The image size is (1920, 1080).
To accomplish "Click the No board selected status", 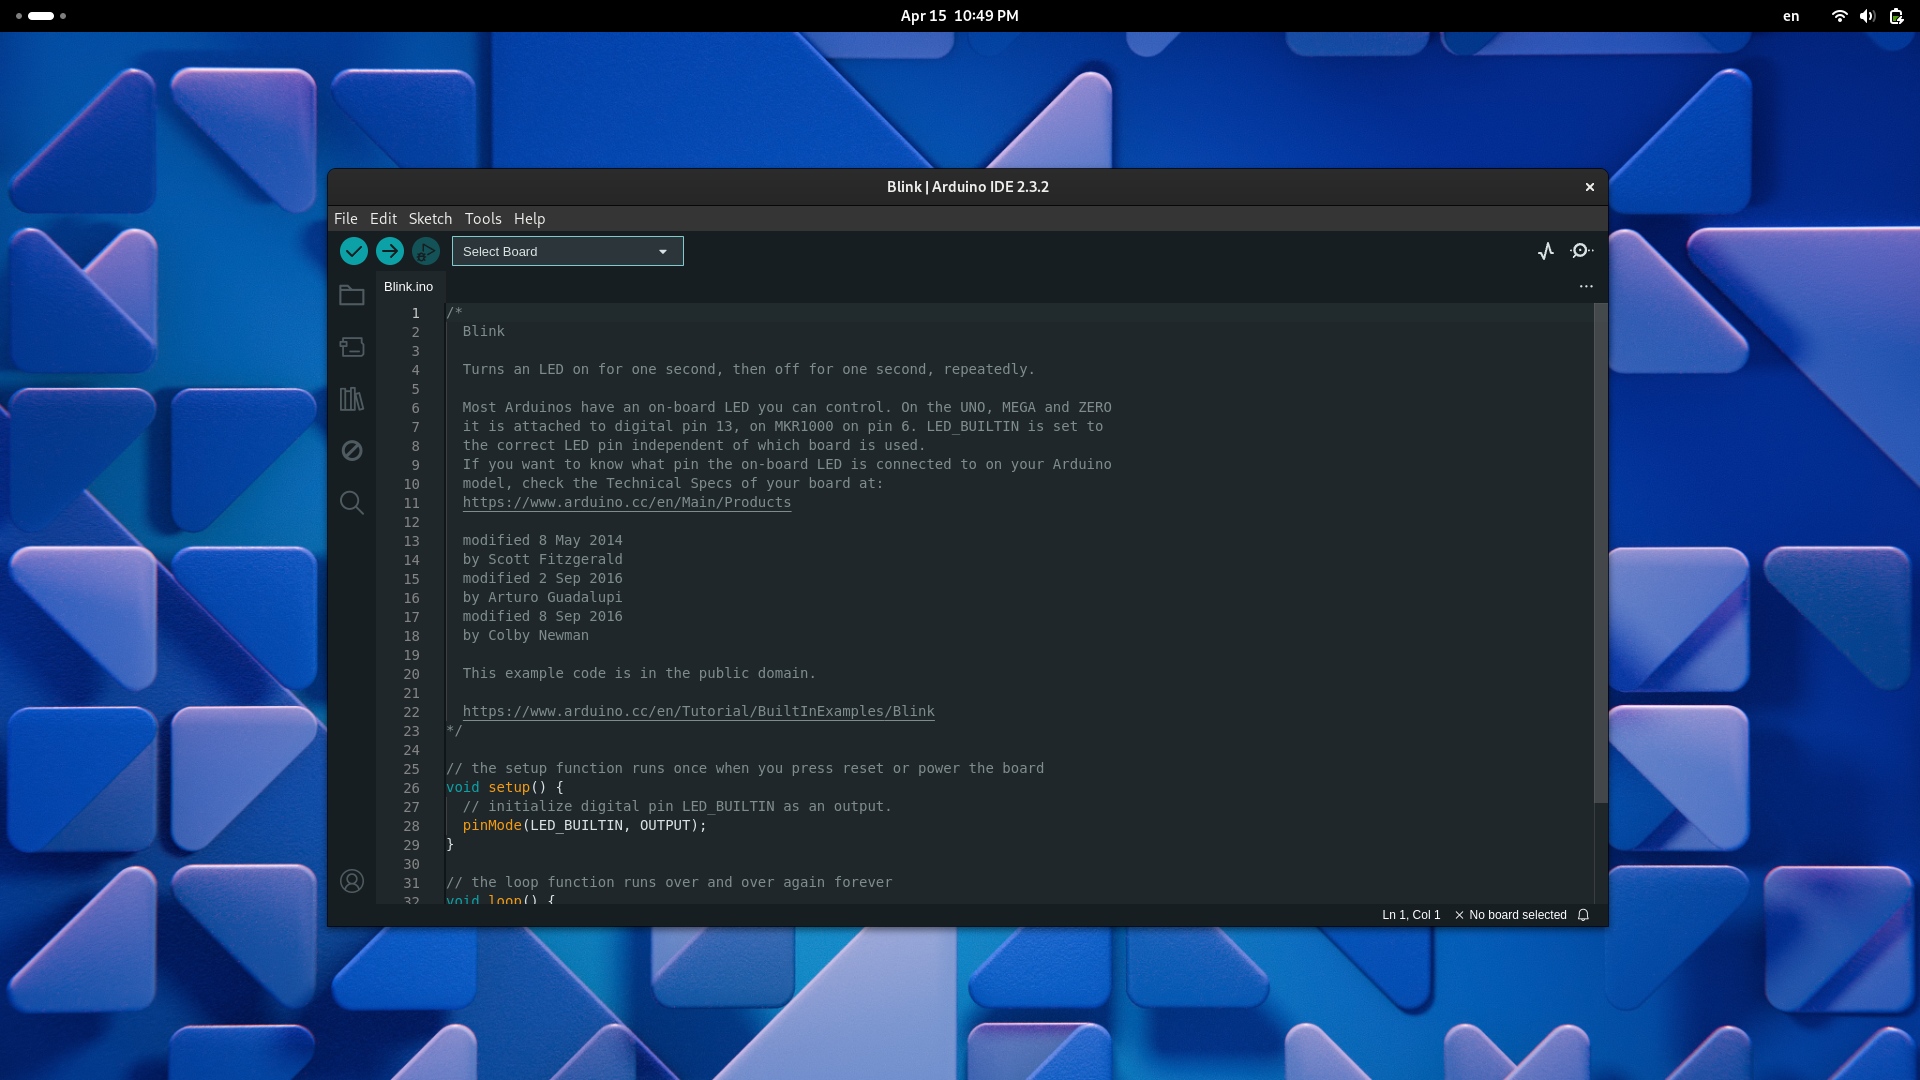I will tap(1510, 915).
